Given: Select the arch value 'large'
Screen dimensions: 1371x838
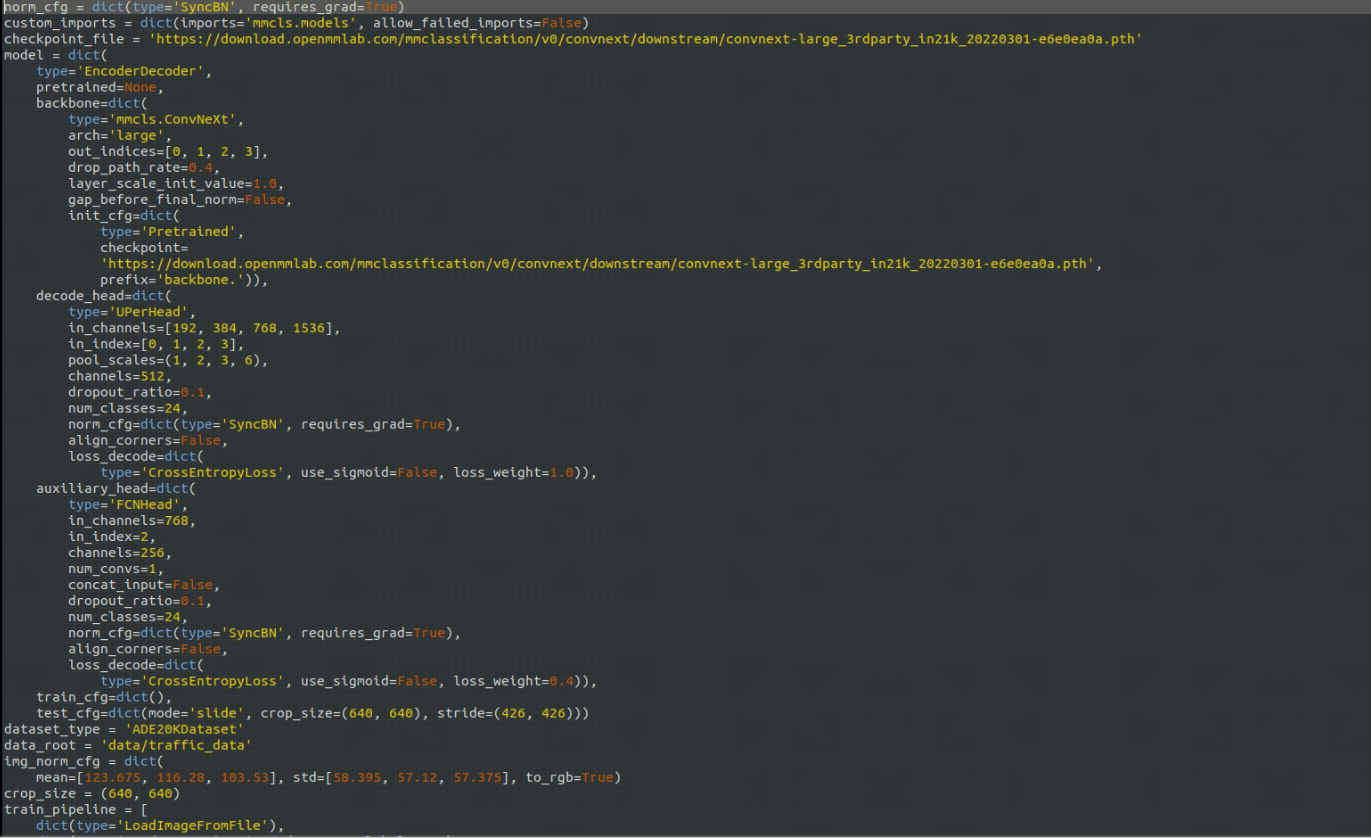Looking at the screenshot, I should tap(138, 135).
